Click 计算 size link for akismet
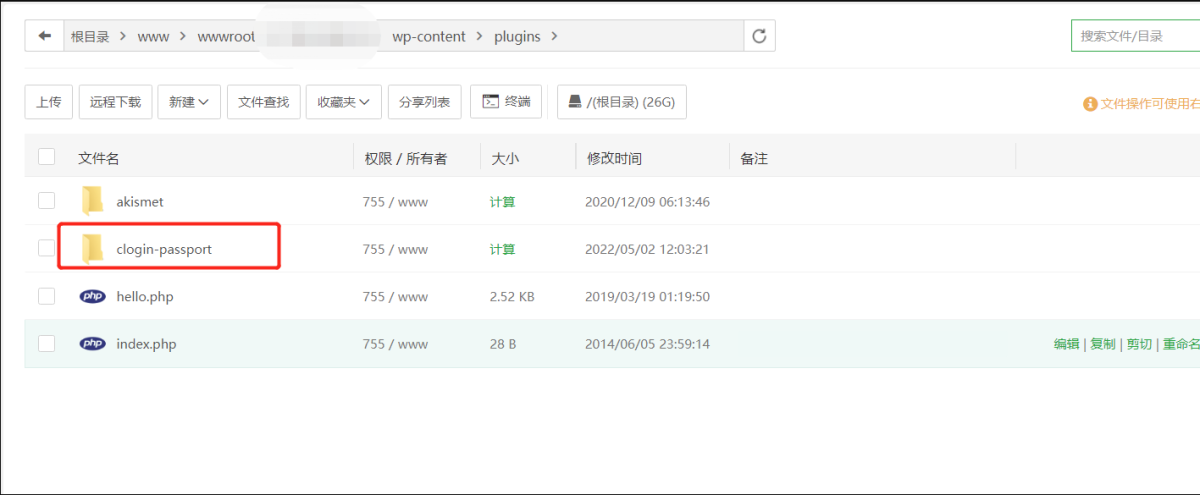The image size is (1200, 495). pyautogui.click(x=502, y=202)
